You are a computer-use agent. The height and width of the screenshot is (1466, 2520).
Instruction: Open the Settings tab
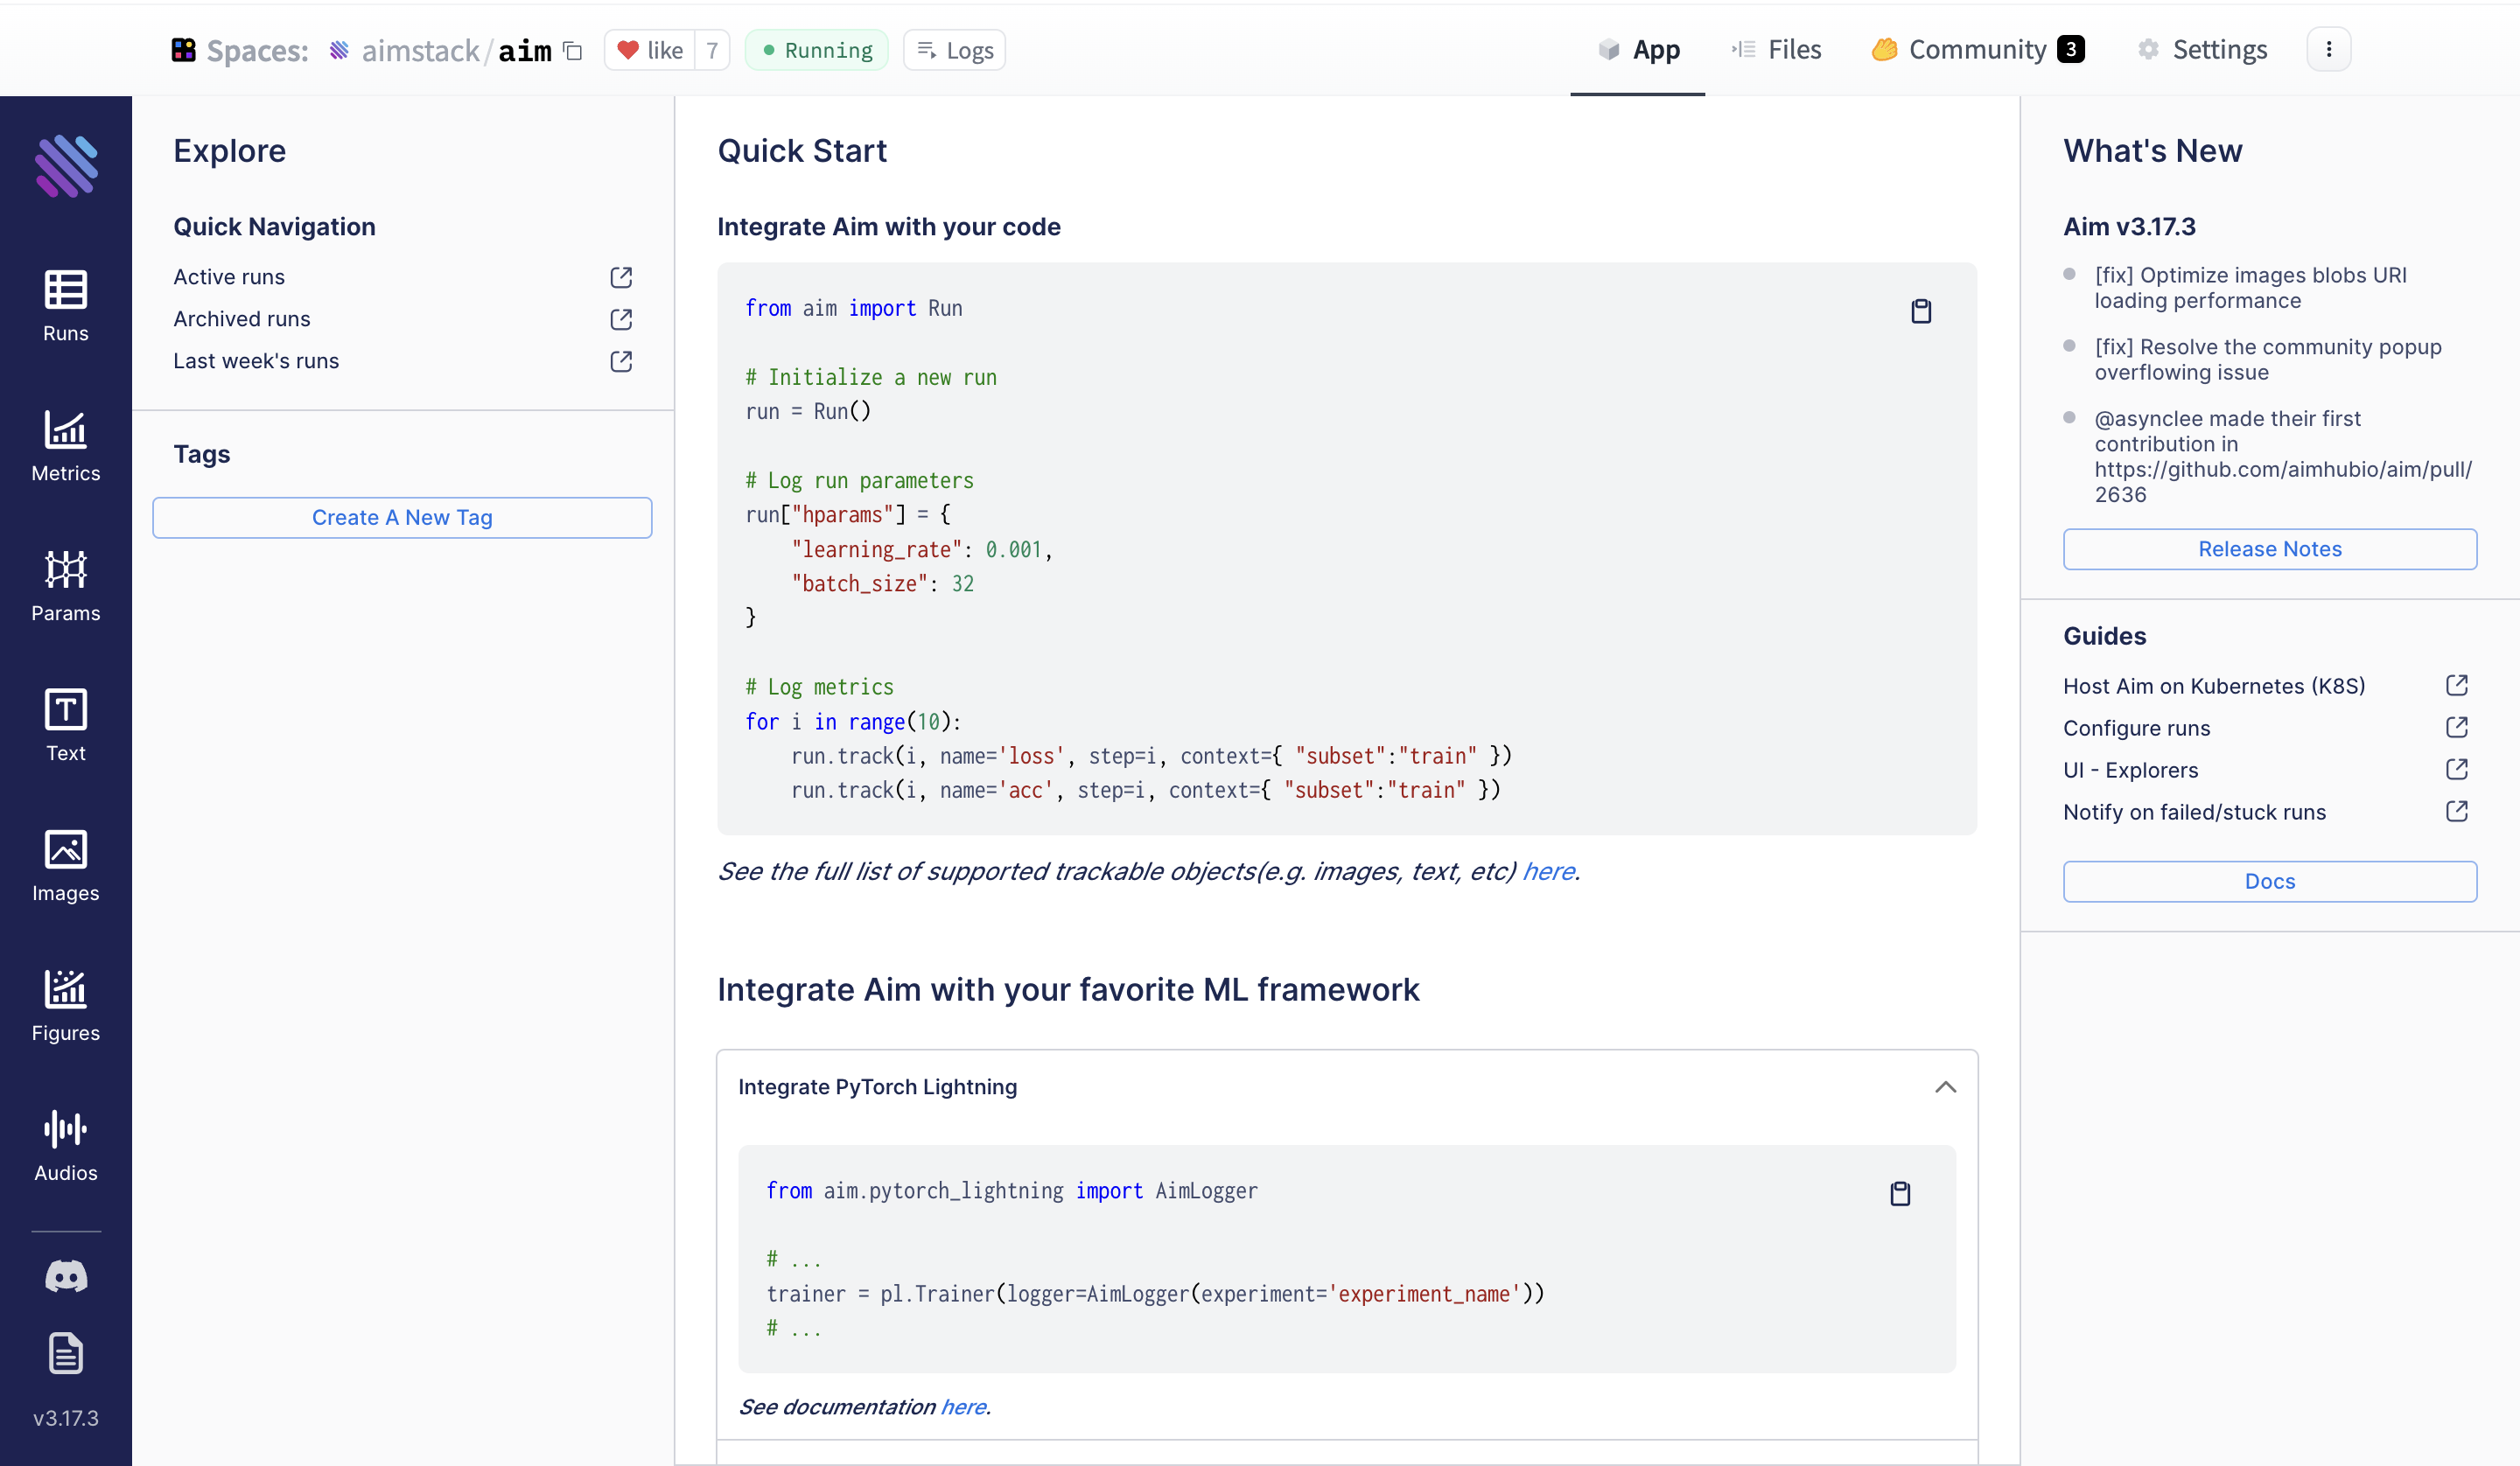[2202, 50]
